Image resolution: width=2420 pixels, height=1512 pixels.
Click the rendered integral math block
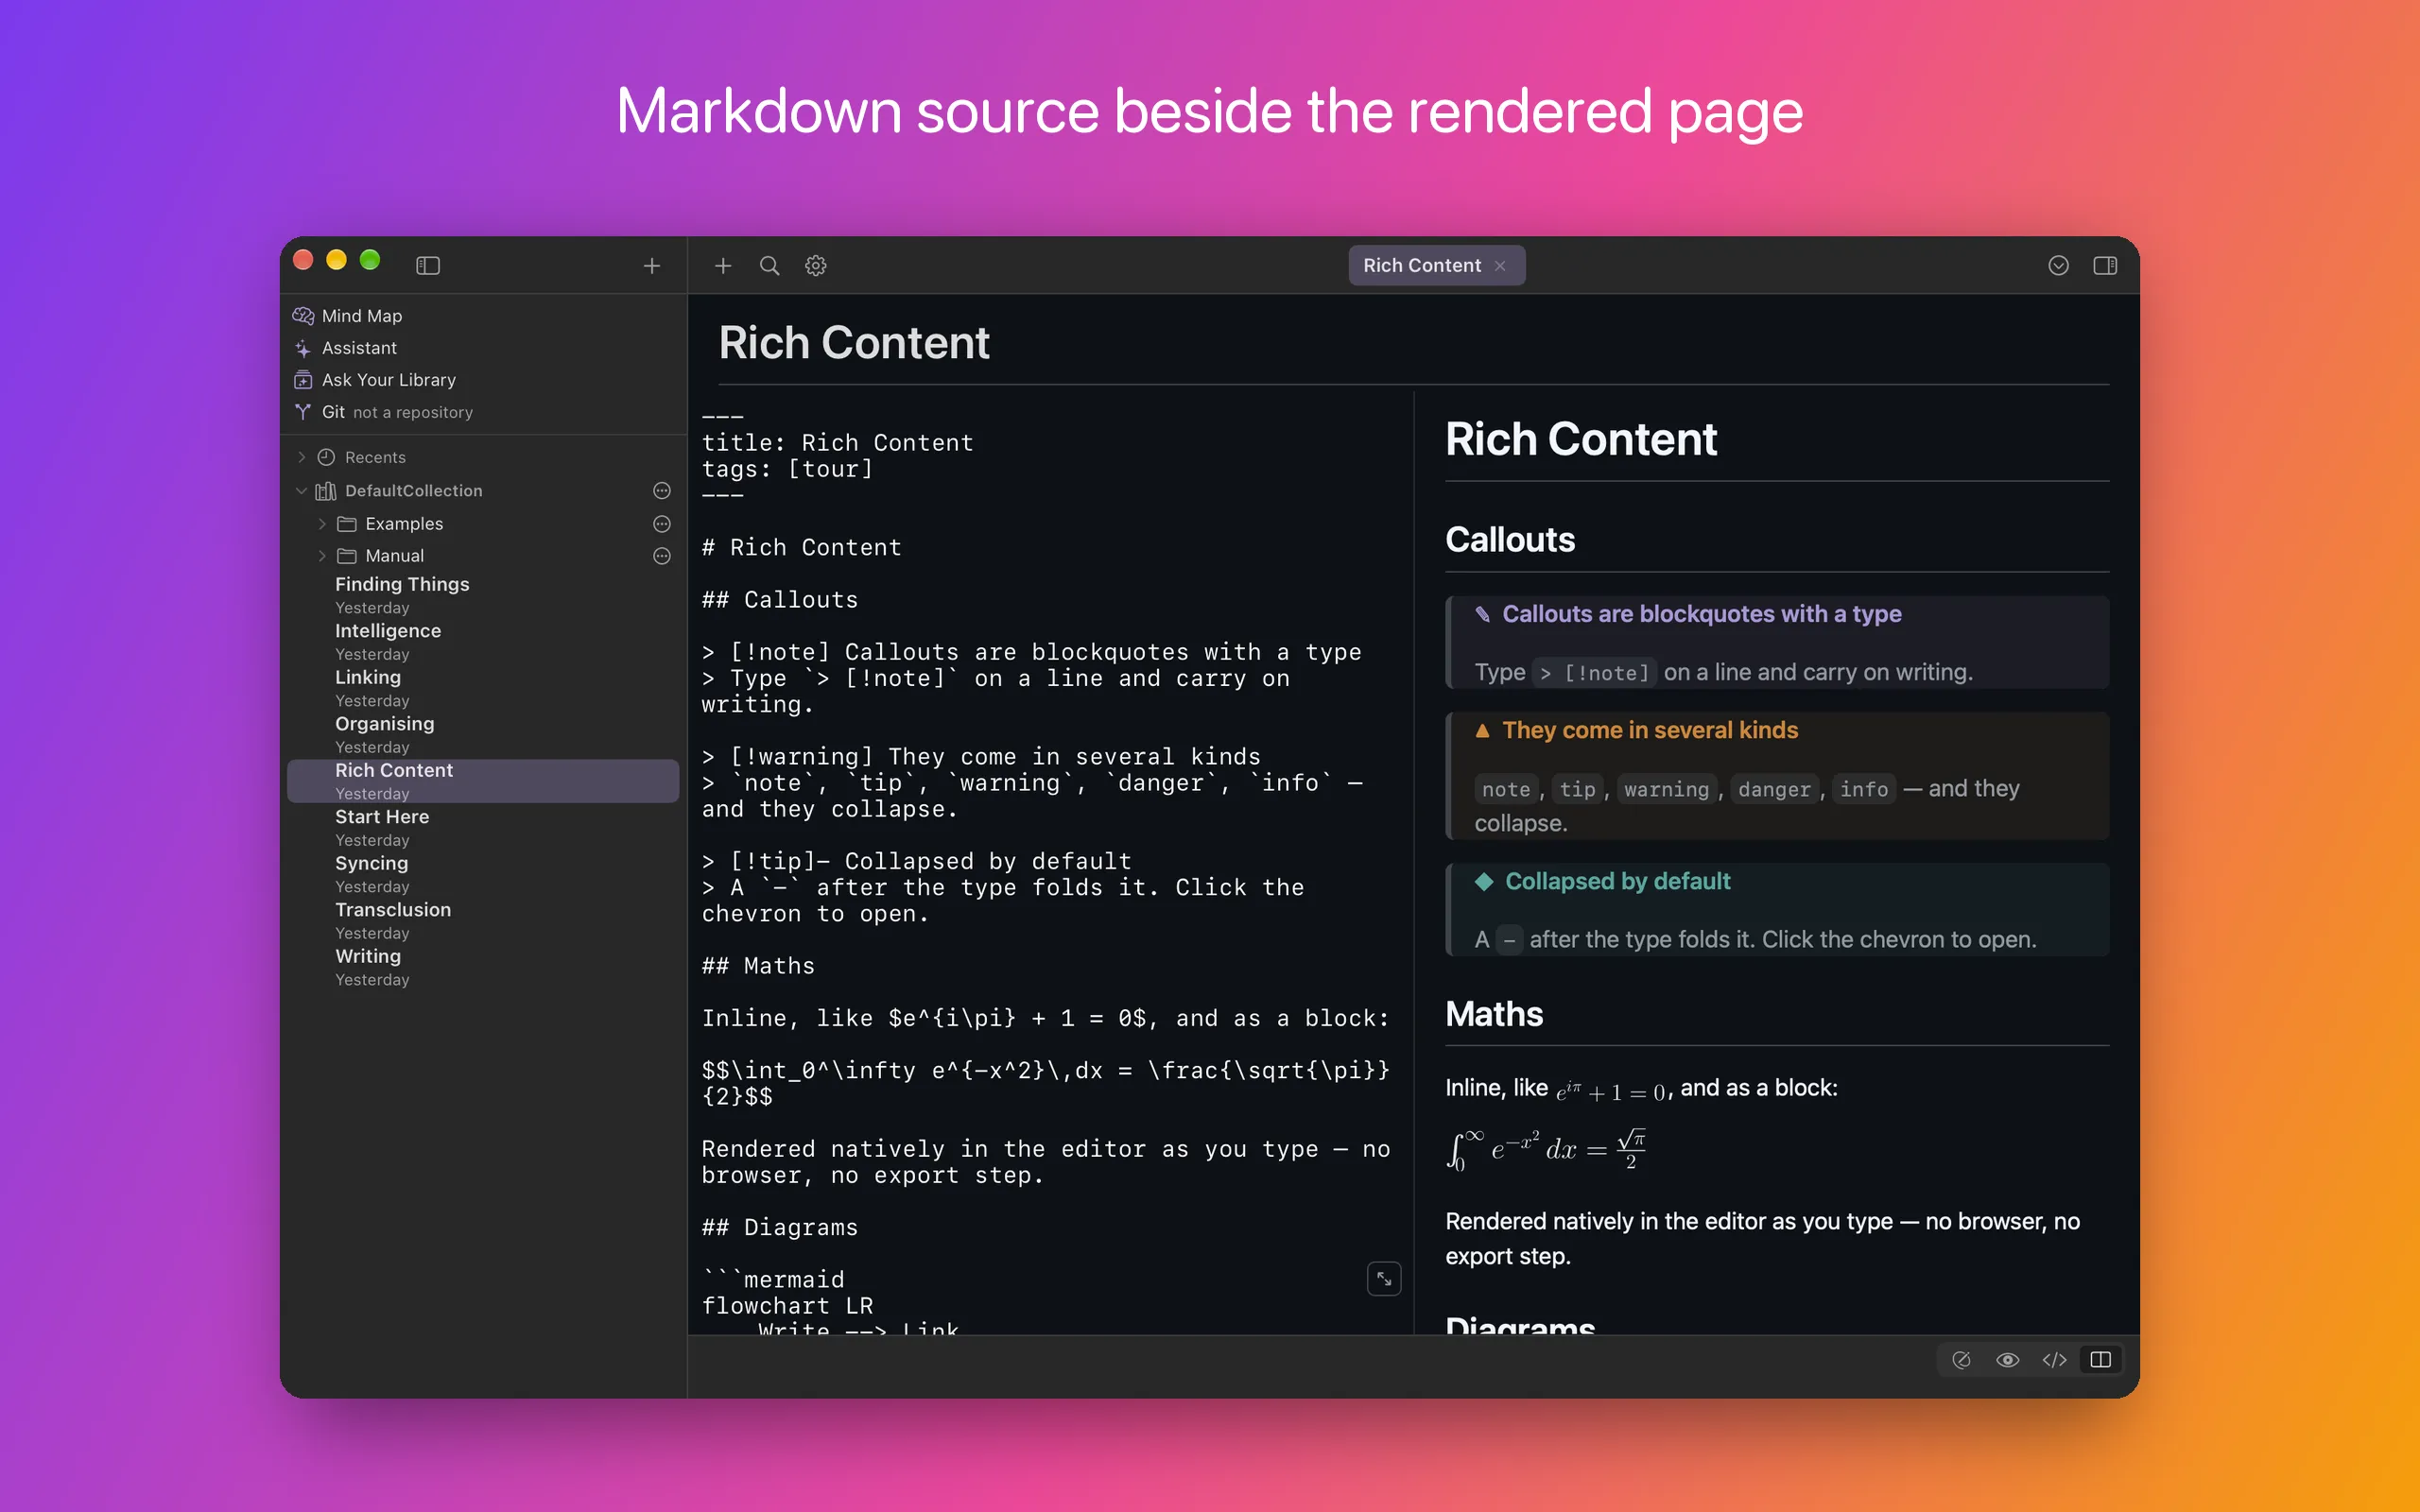click(1545, 1149)
